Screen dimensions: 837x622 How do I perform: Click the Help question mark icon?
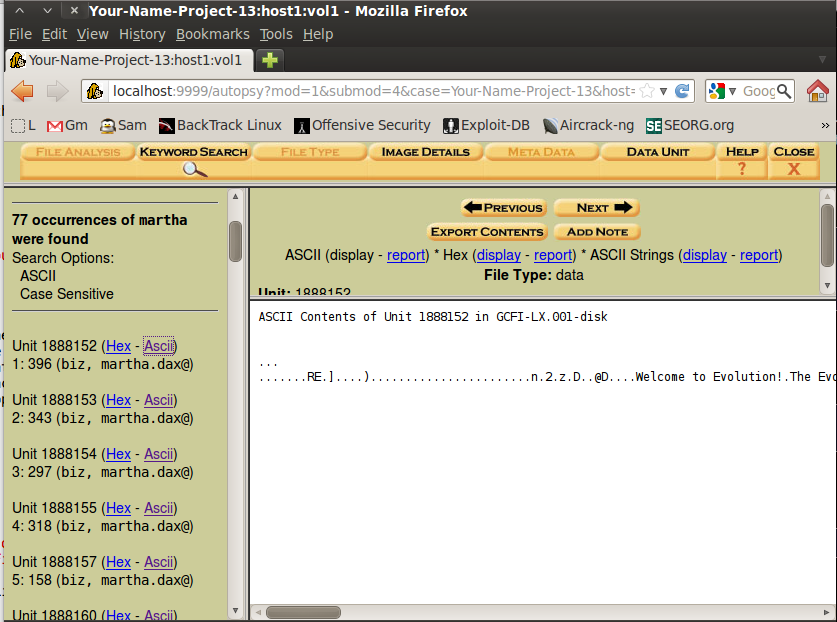pos(741,169)
